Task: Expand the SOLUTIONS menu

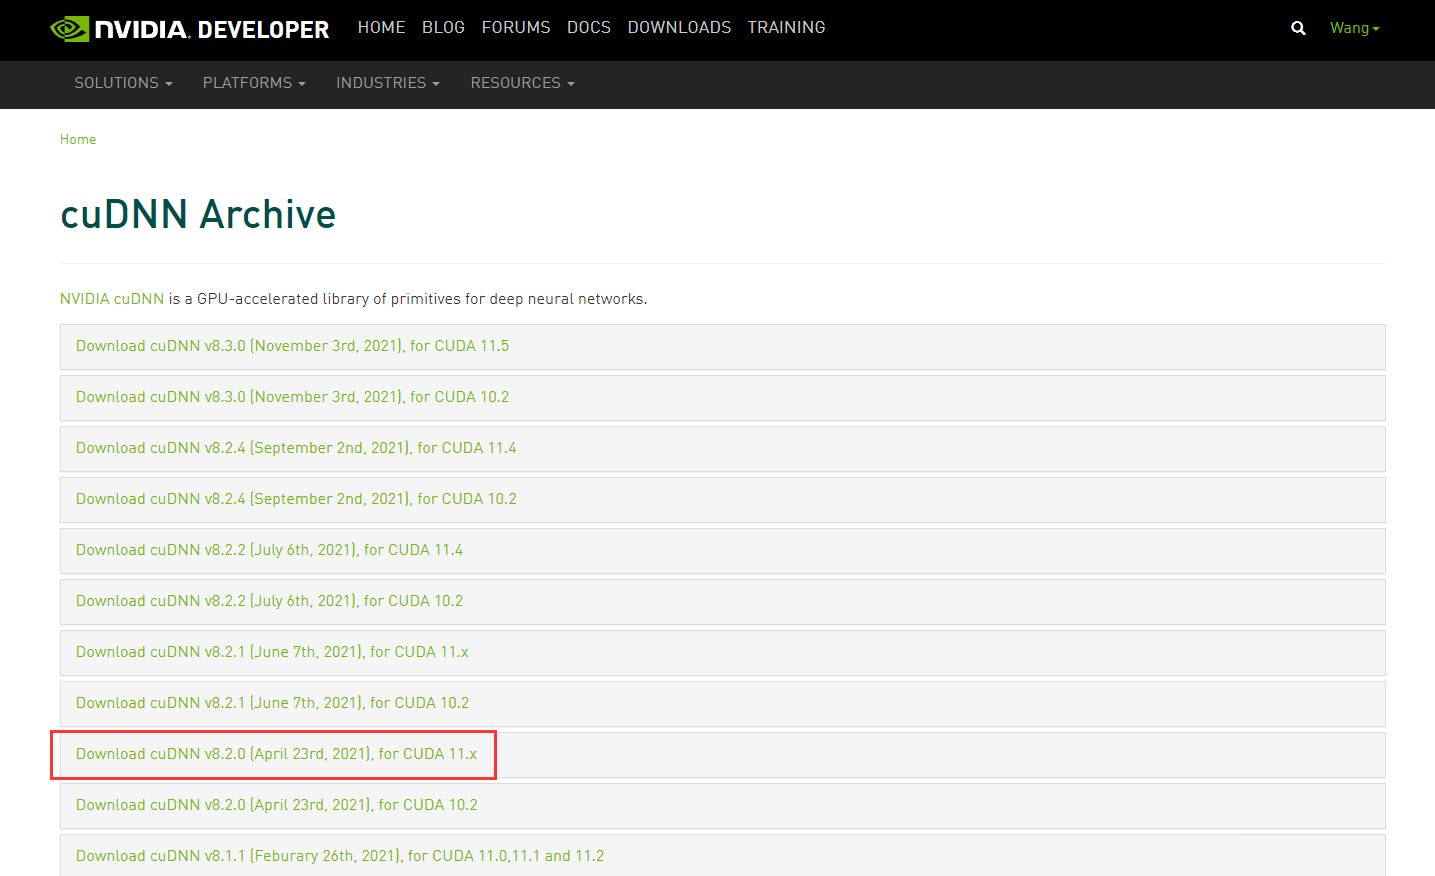Action: tap(123, 83)
